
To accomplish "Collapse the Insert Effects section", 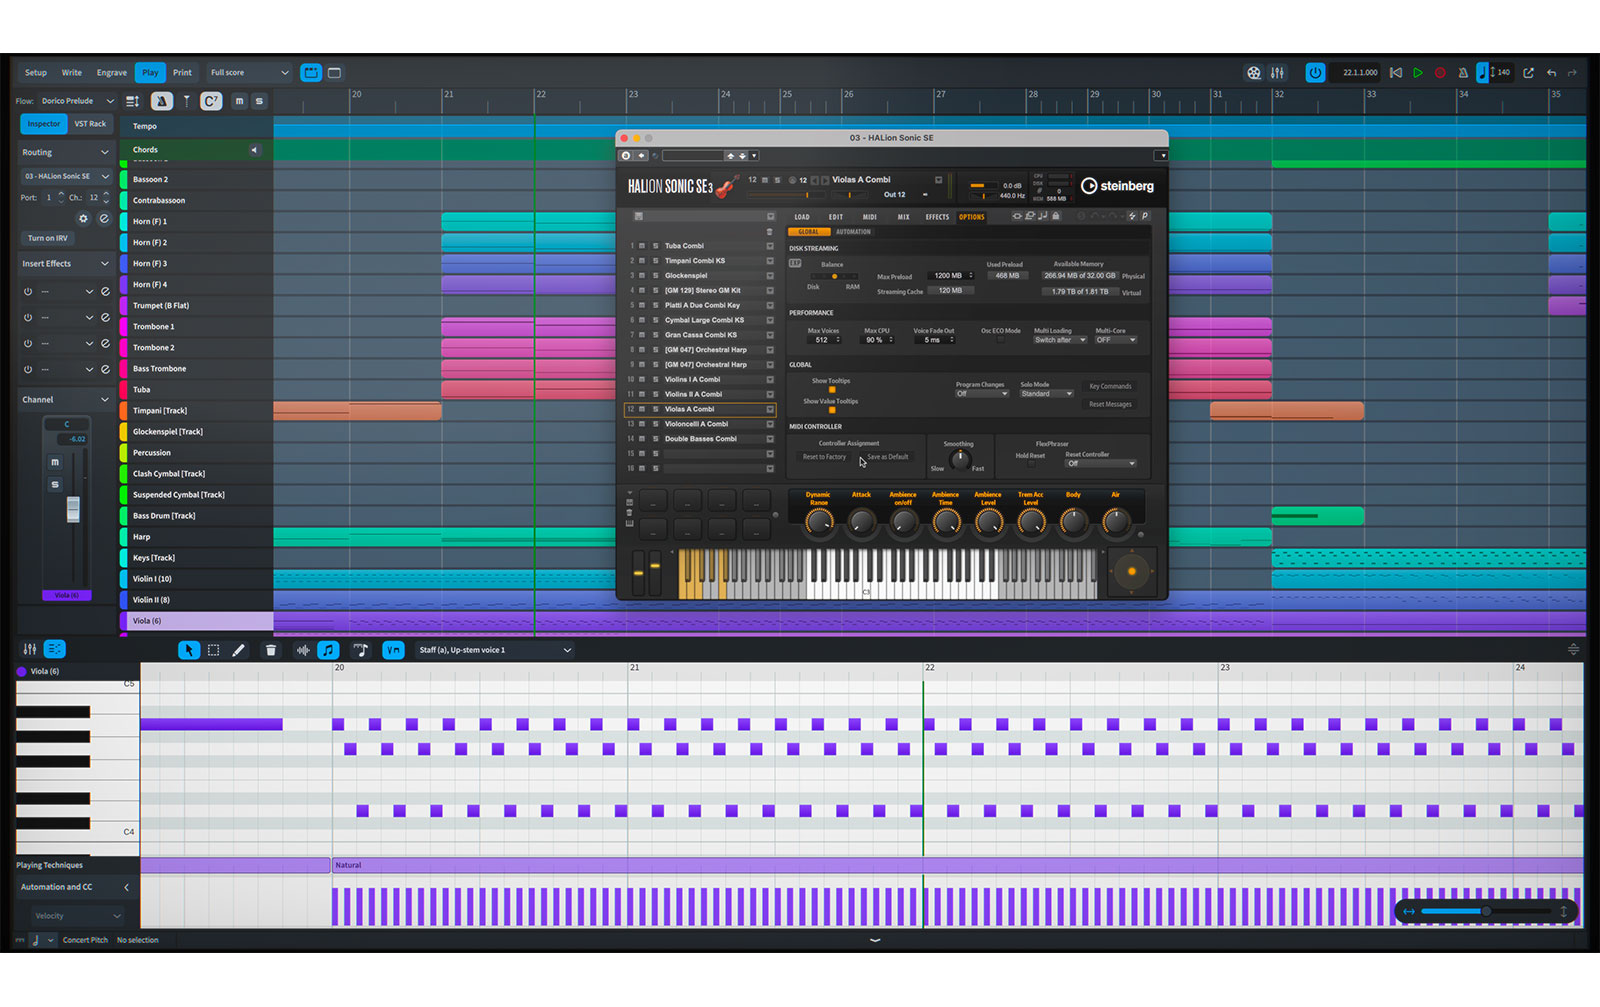I will pos(104,264).
